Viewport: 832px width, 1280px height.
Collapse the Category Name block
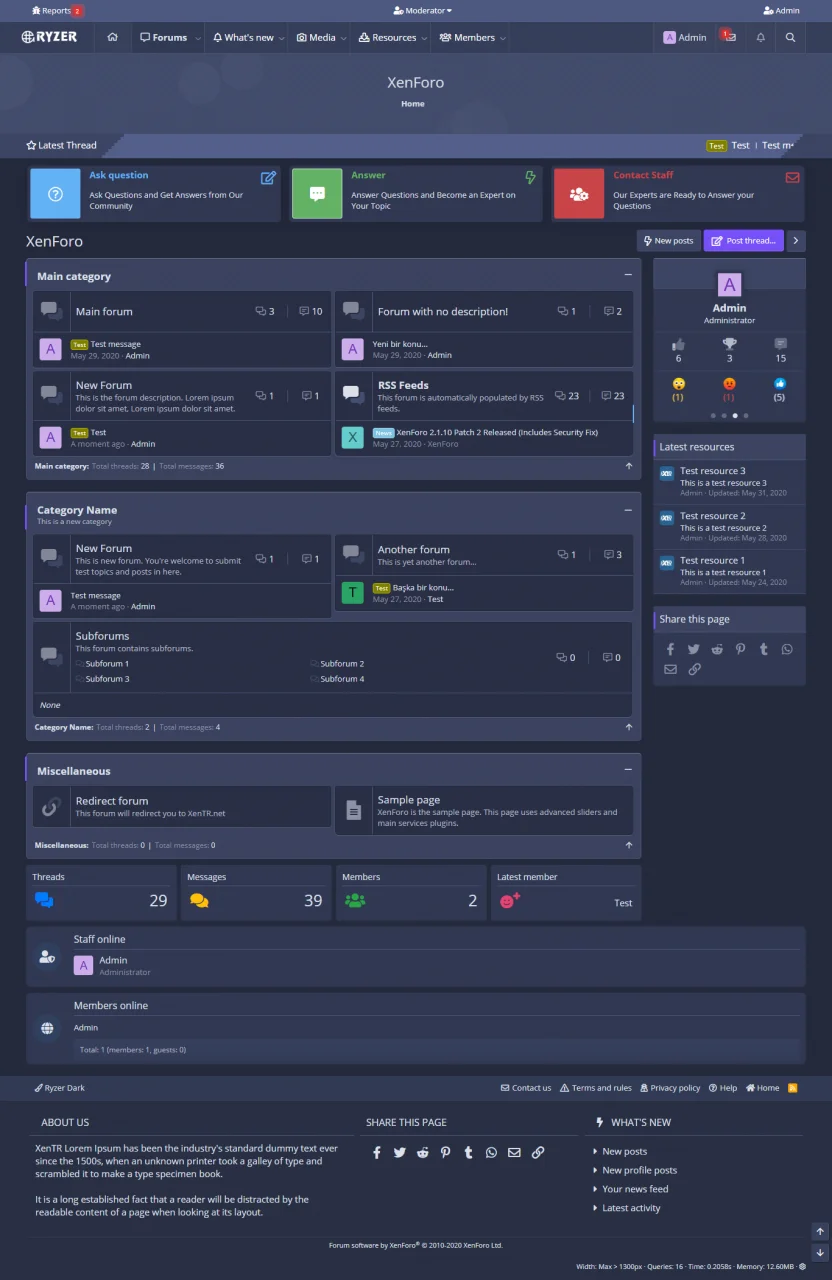[x=628, y=510]
